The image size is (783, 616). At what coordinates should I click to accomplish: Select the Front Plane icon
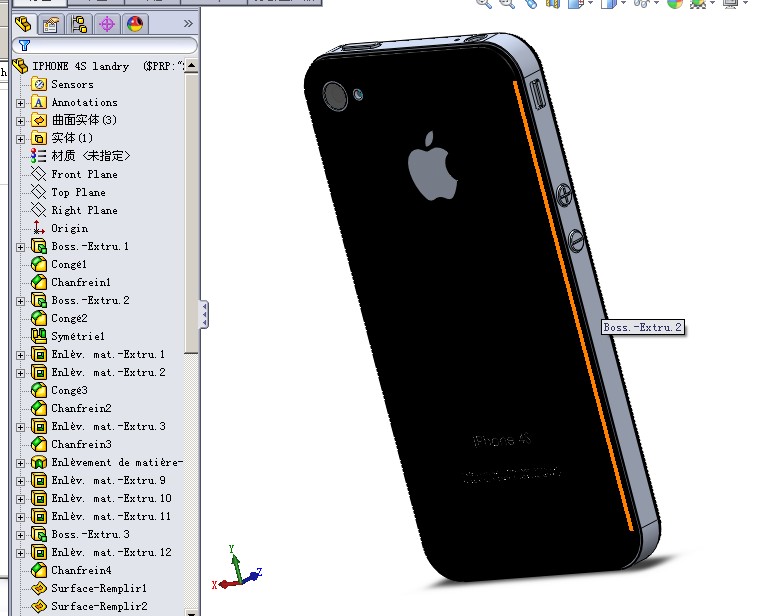[x=39, y=174]
